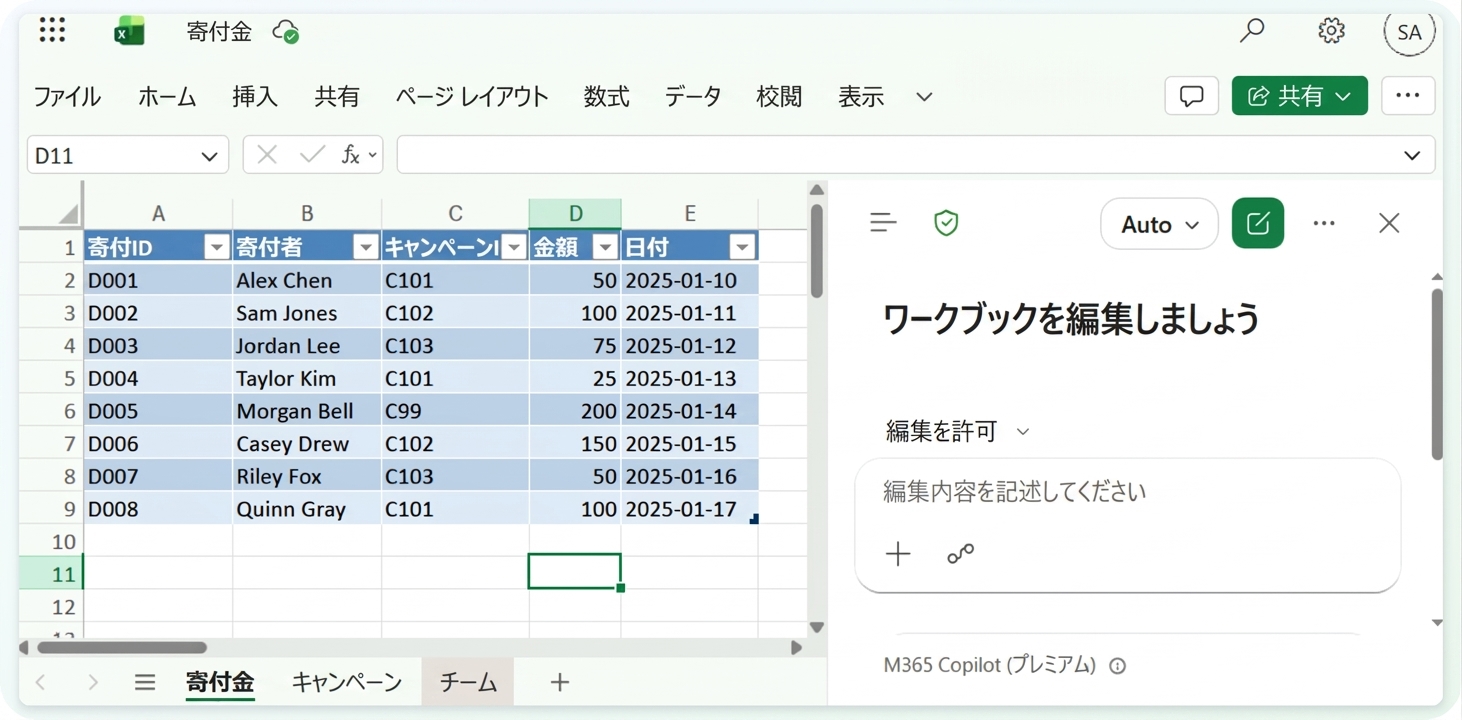This screenshot has width=1462, height=720.
Task: Open the キャンペーン column filter dropdown
Action: [514, 247]
